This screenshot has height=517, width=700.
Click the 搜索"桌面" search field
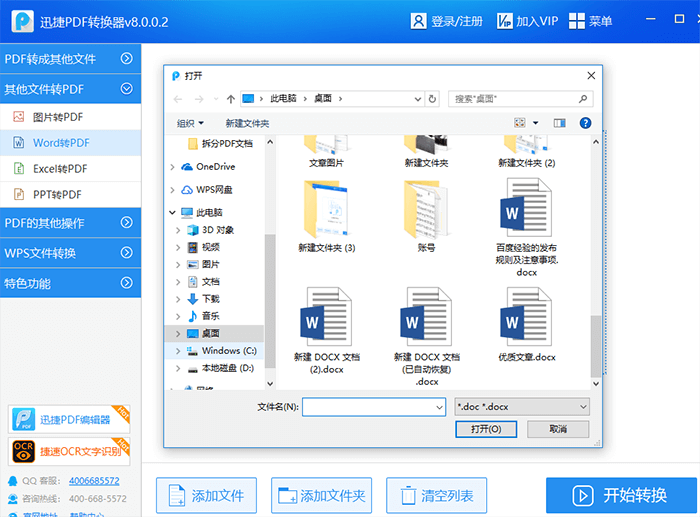[521, 99]
